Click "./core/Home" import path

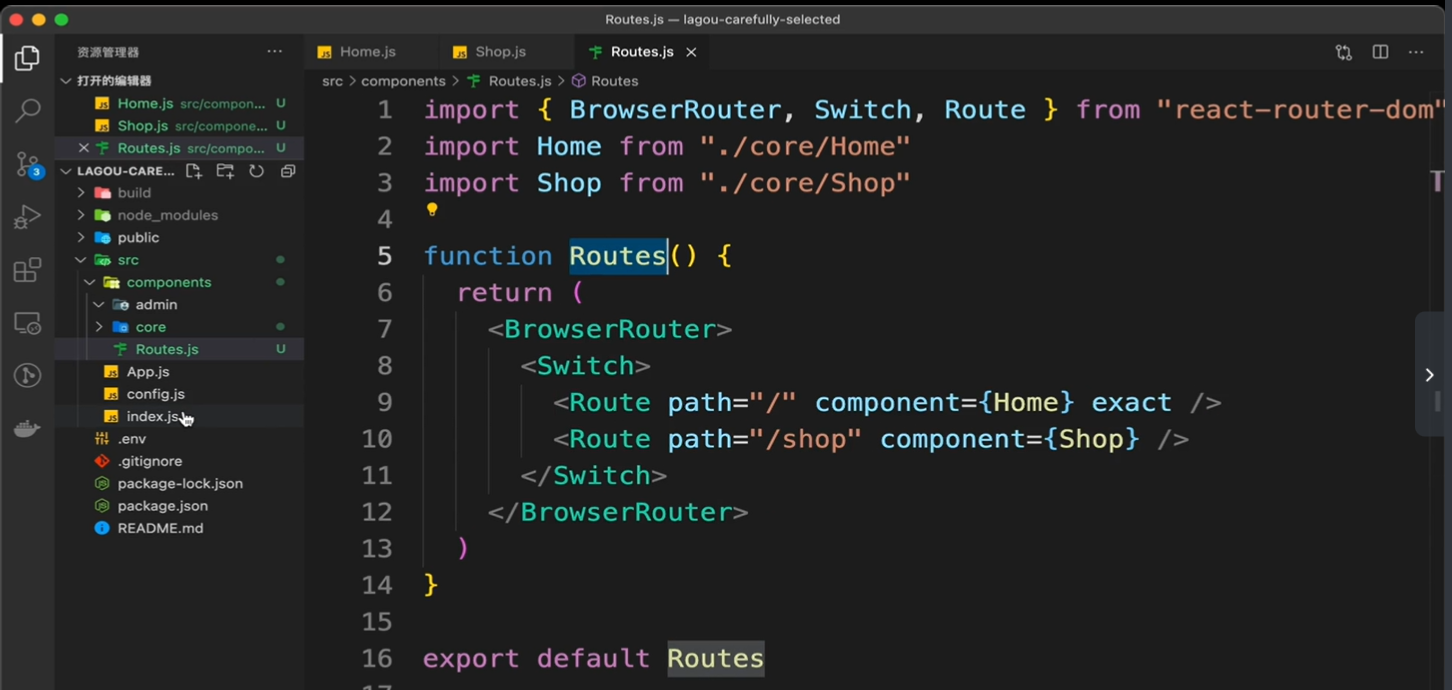click(804, 146)
